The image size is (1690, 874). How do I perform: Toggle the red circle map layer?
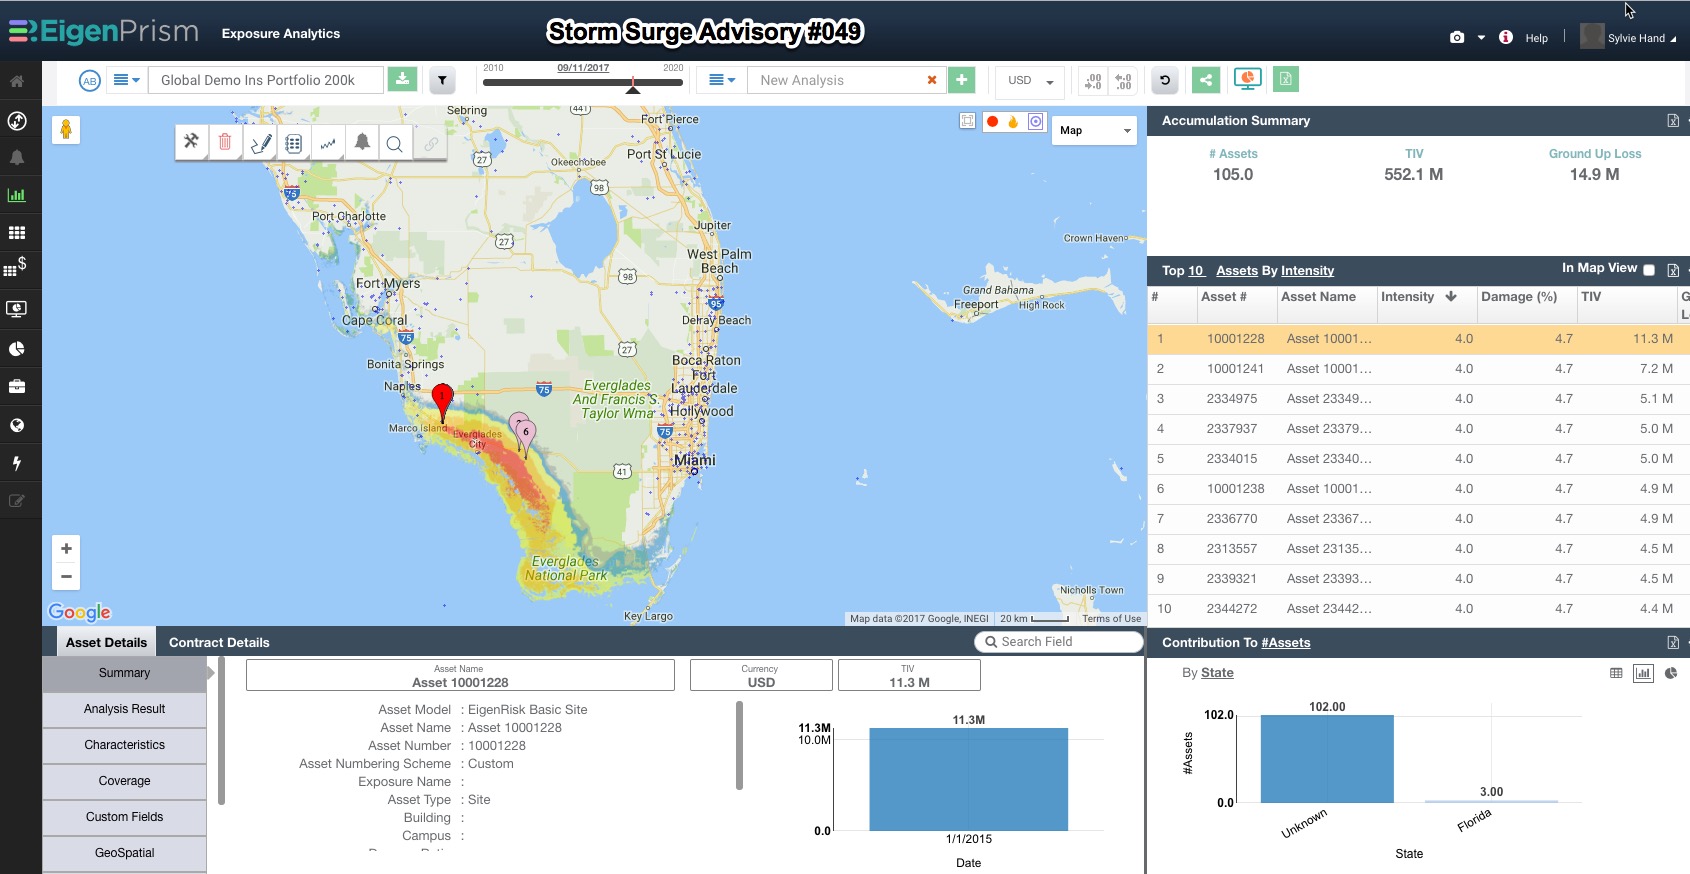coord(992,122)
